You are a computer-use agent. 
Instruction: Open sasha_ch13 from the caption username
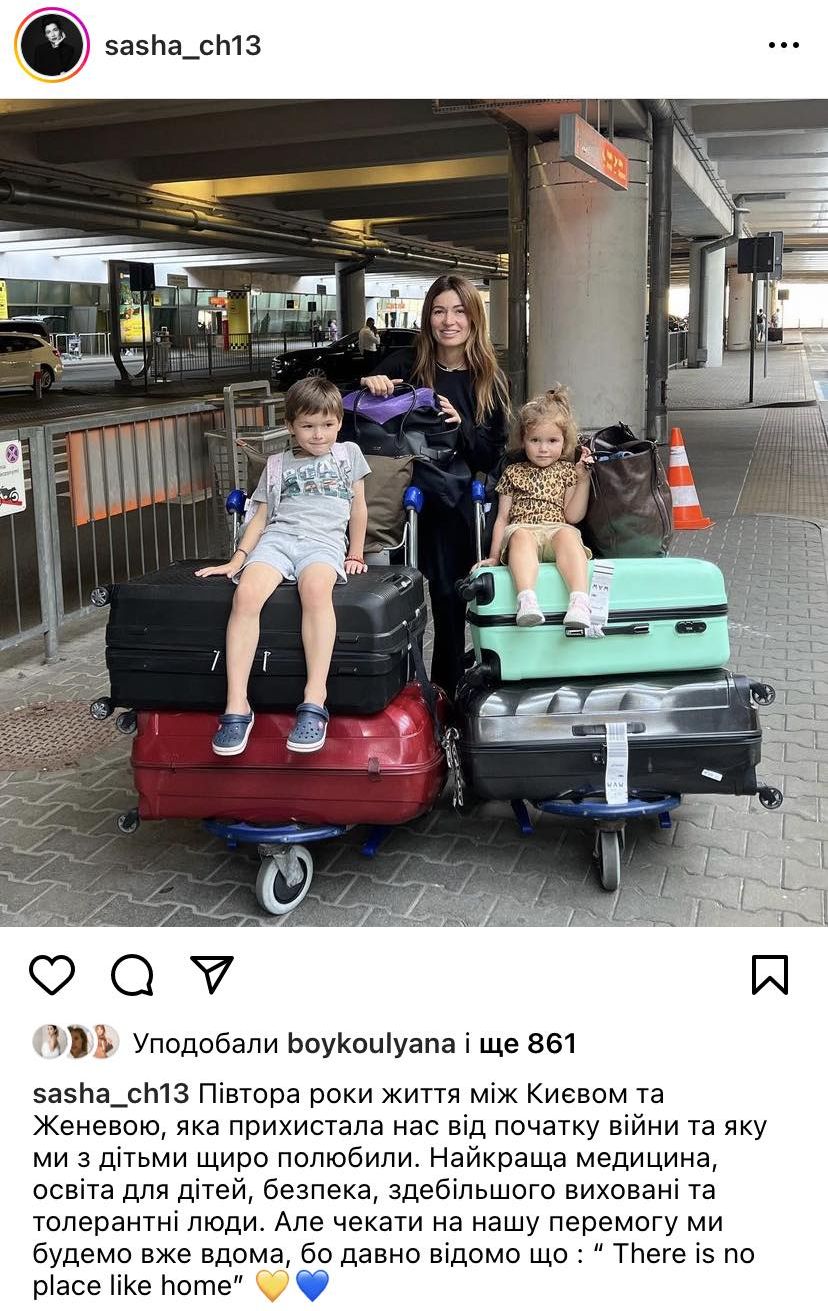111,1095
